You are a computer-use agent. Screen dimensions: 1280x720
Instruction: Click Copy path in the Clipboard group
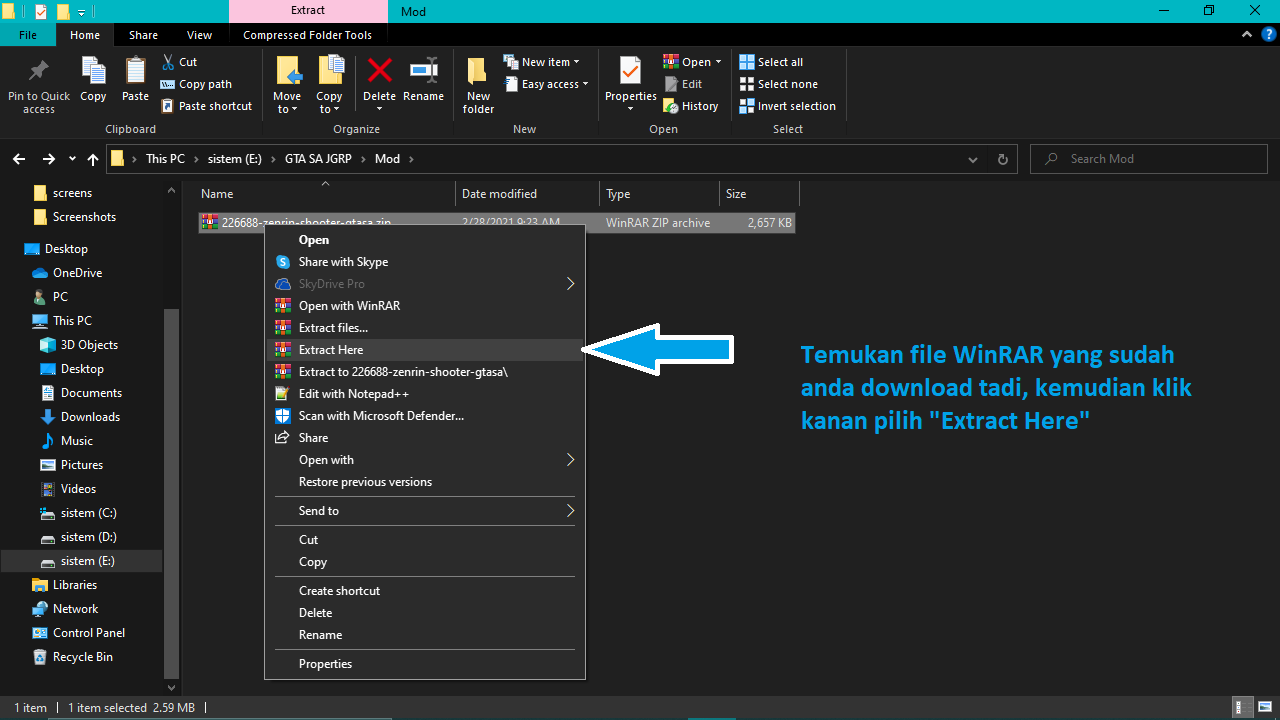[196, 84]
